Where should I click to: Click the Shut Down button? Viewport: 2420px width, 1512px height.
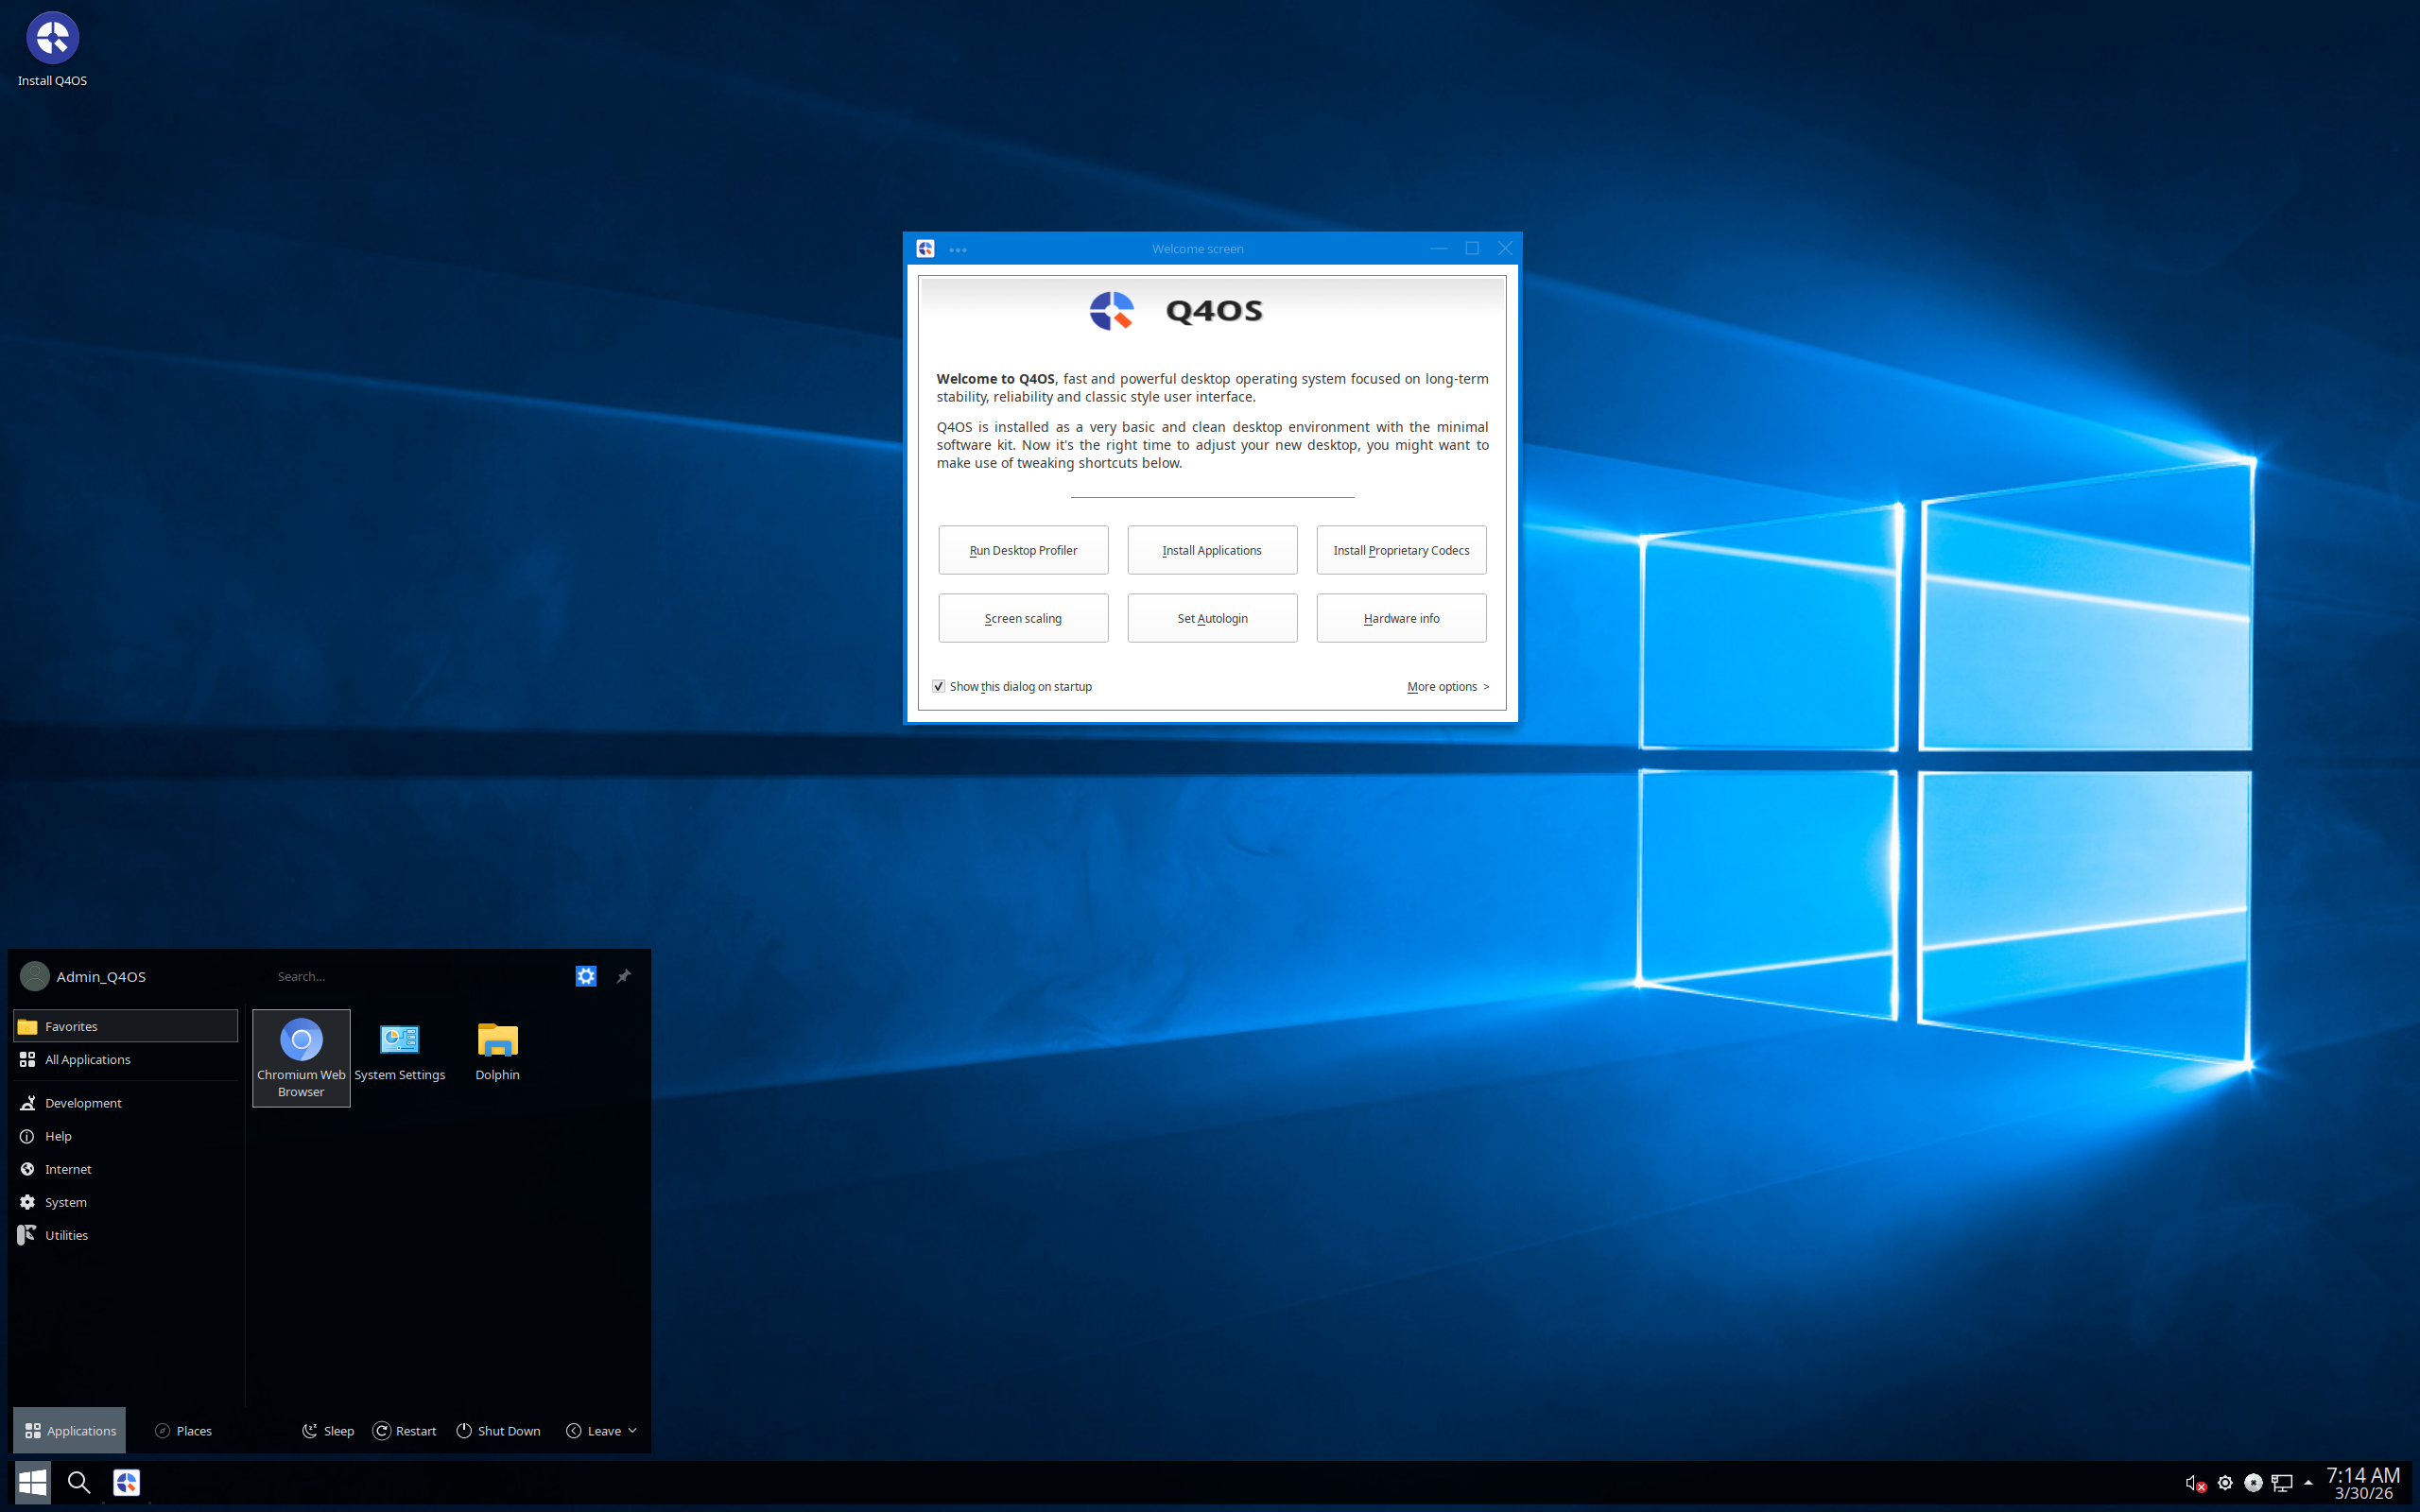point(498,1431)
